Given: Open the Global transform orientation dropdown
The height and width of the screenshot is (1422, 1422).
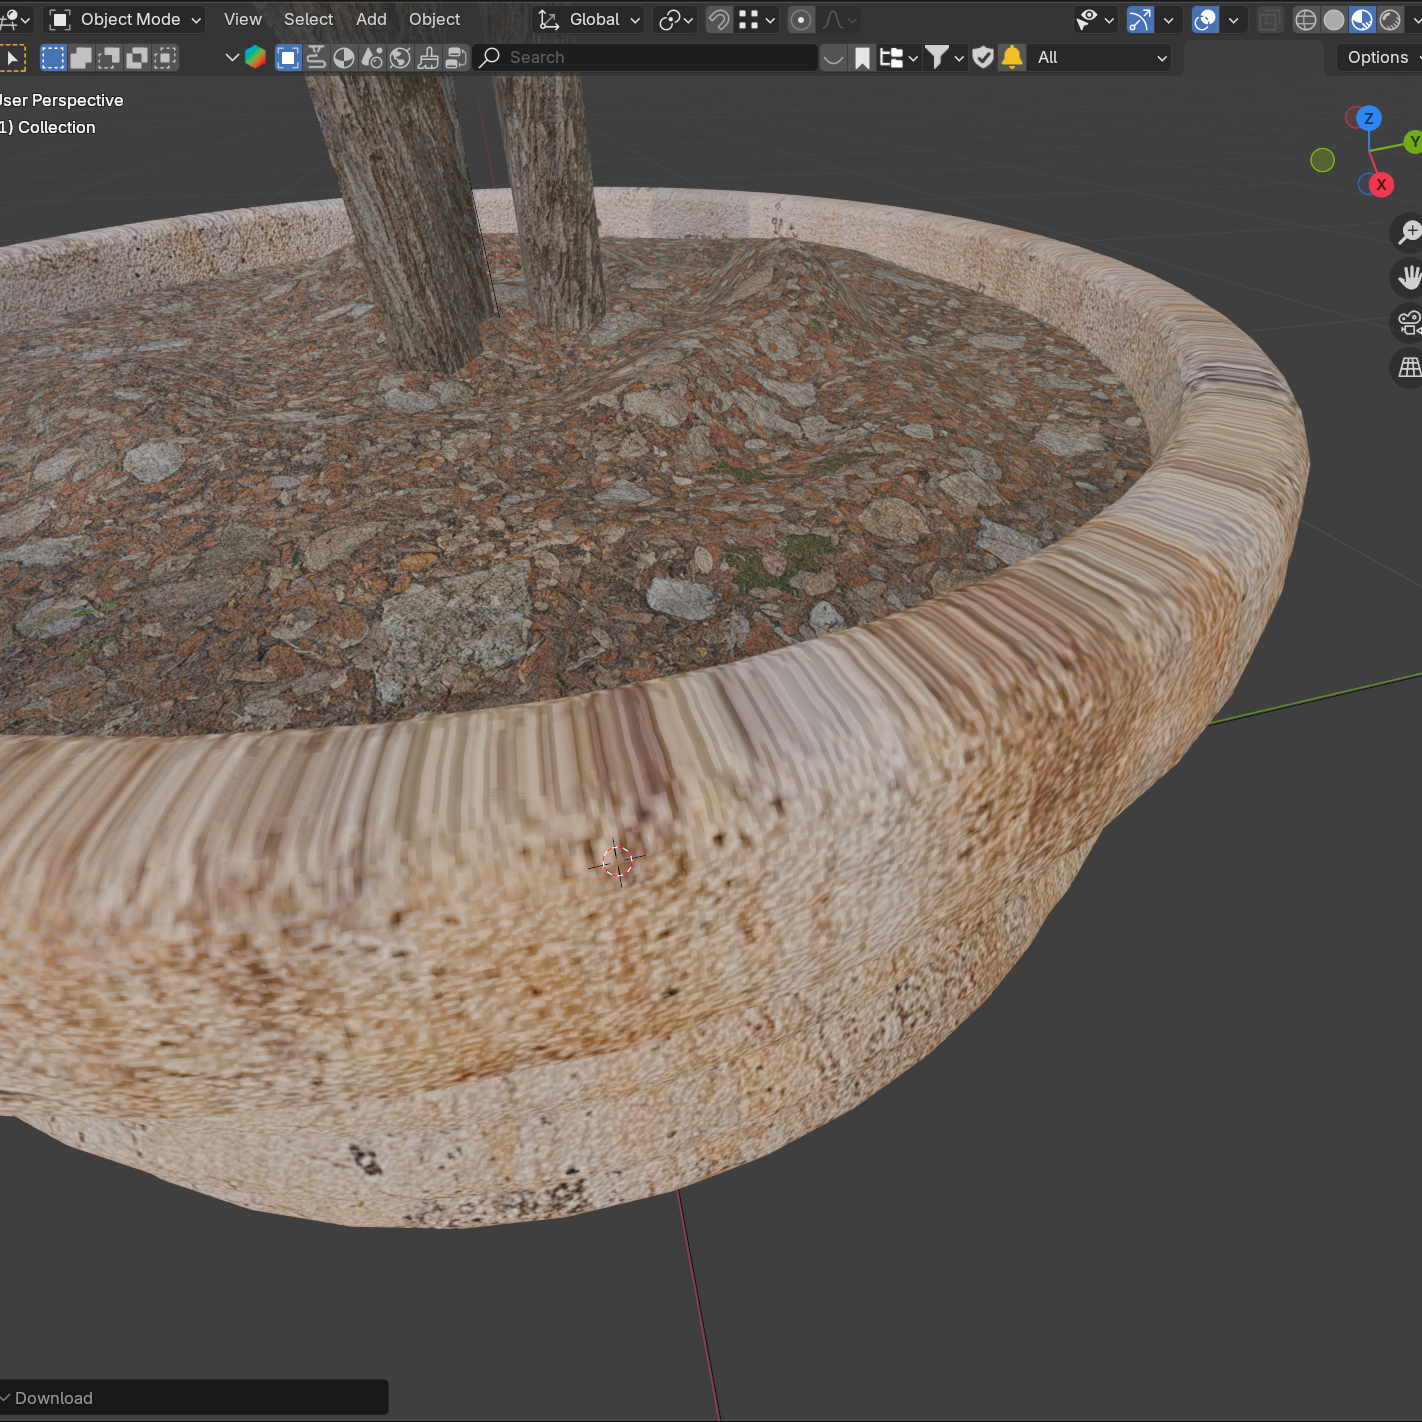Looking at the screenshot, I should (x=587, y=19).
